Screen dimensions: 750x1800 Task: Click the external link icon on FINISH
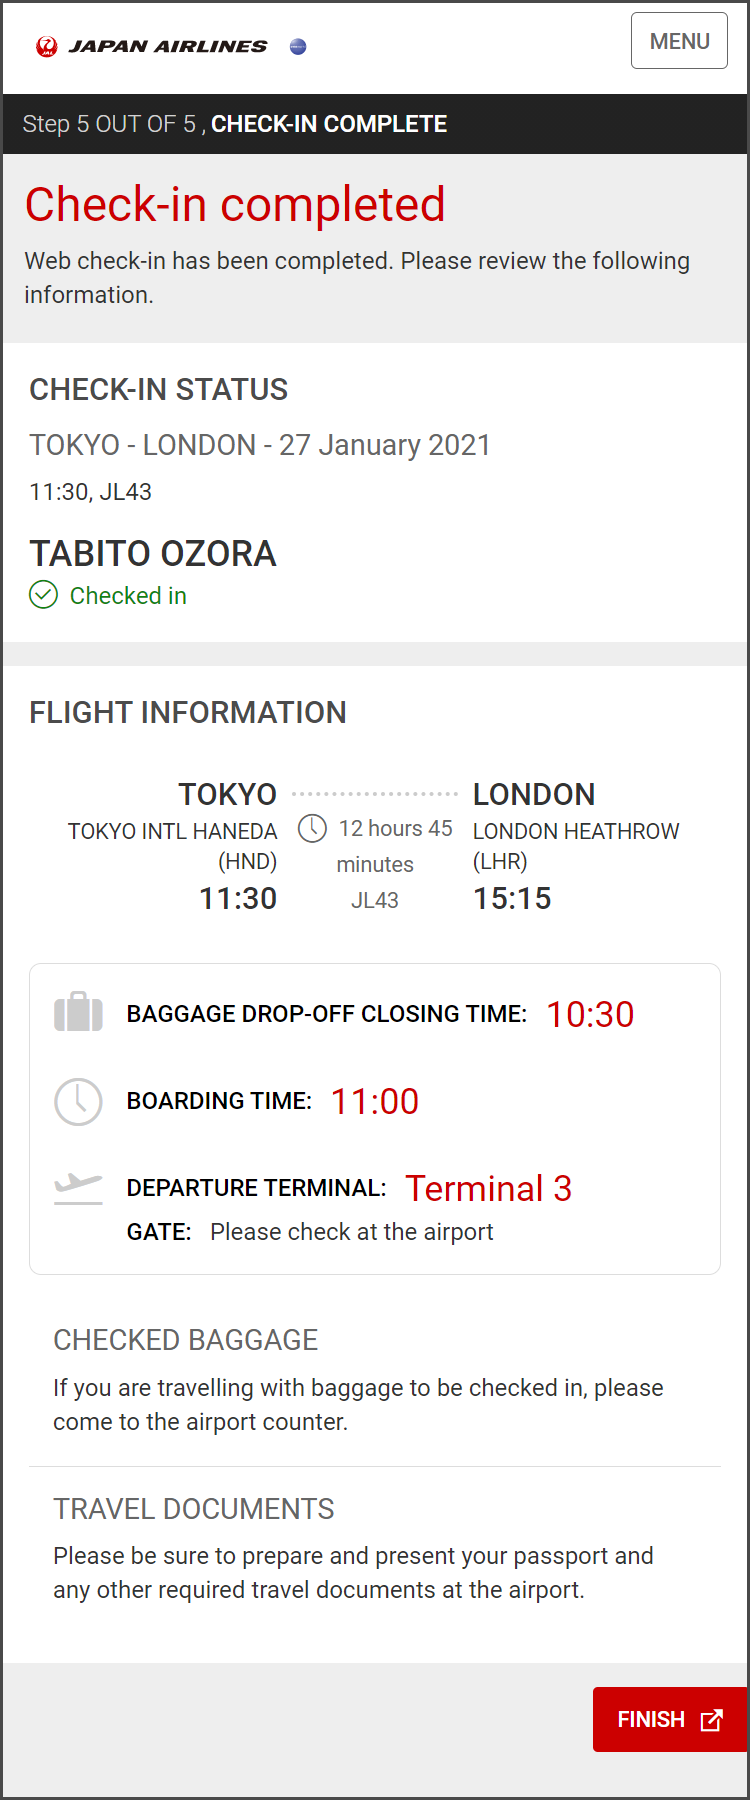tap(710, 1719)
